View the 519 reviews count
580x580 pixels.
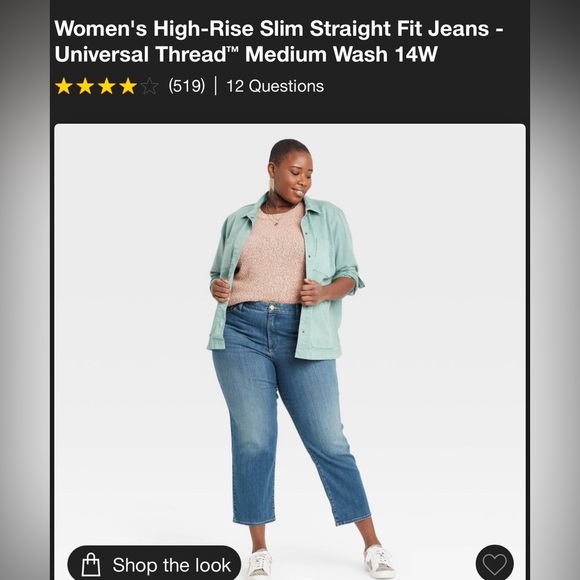[186, 86]
